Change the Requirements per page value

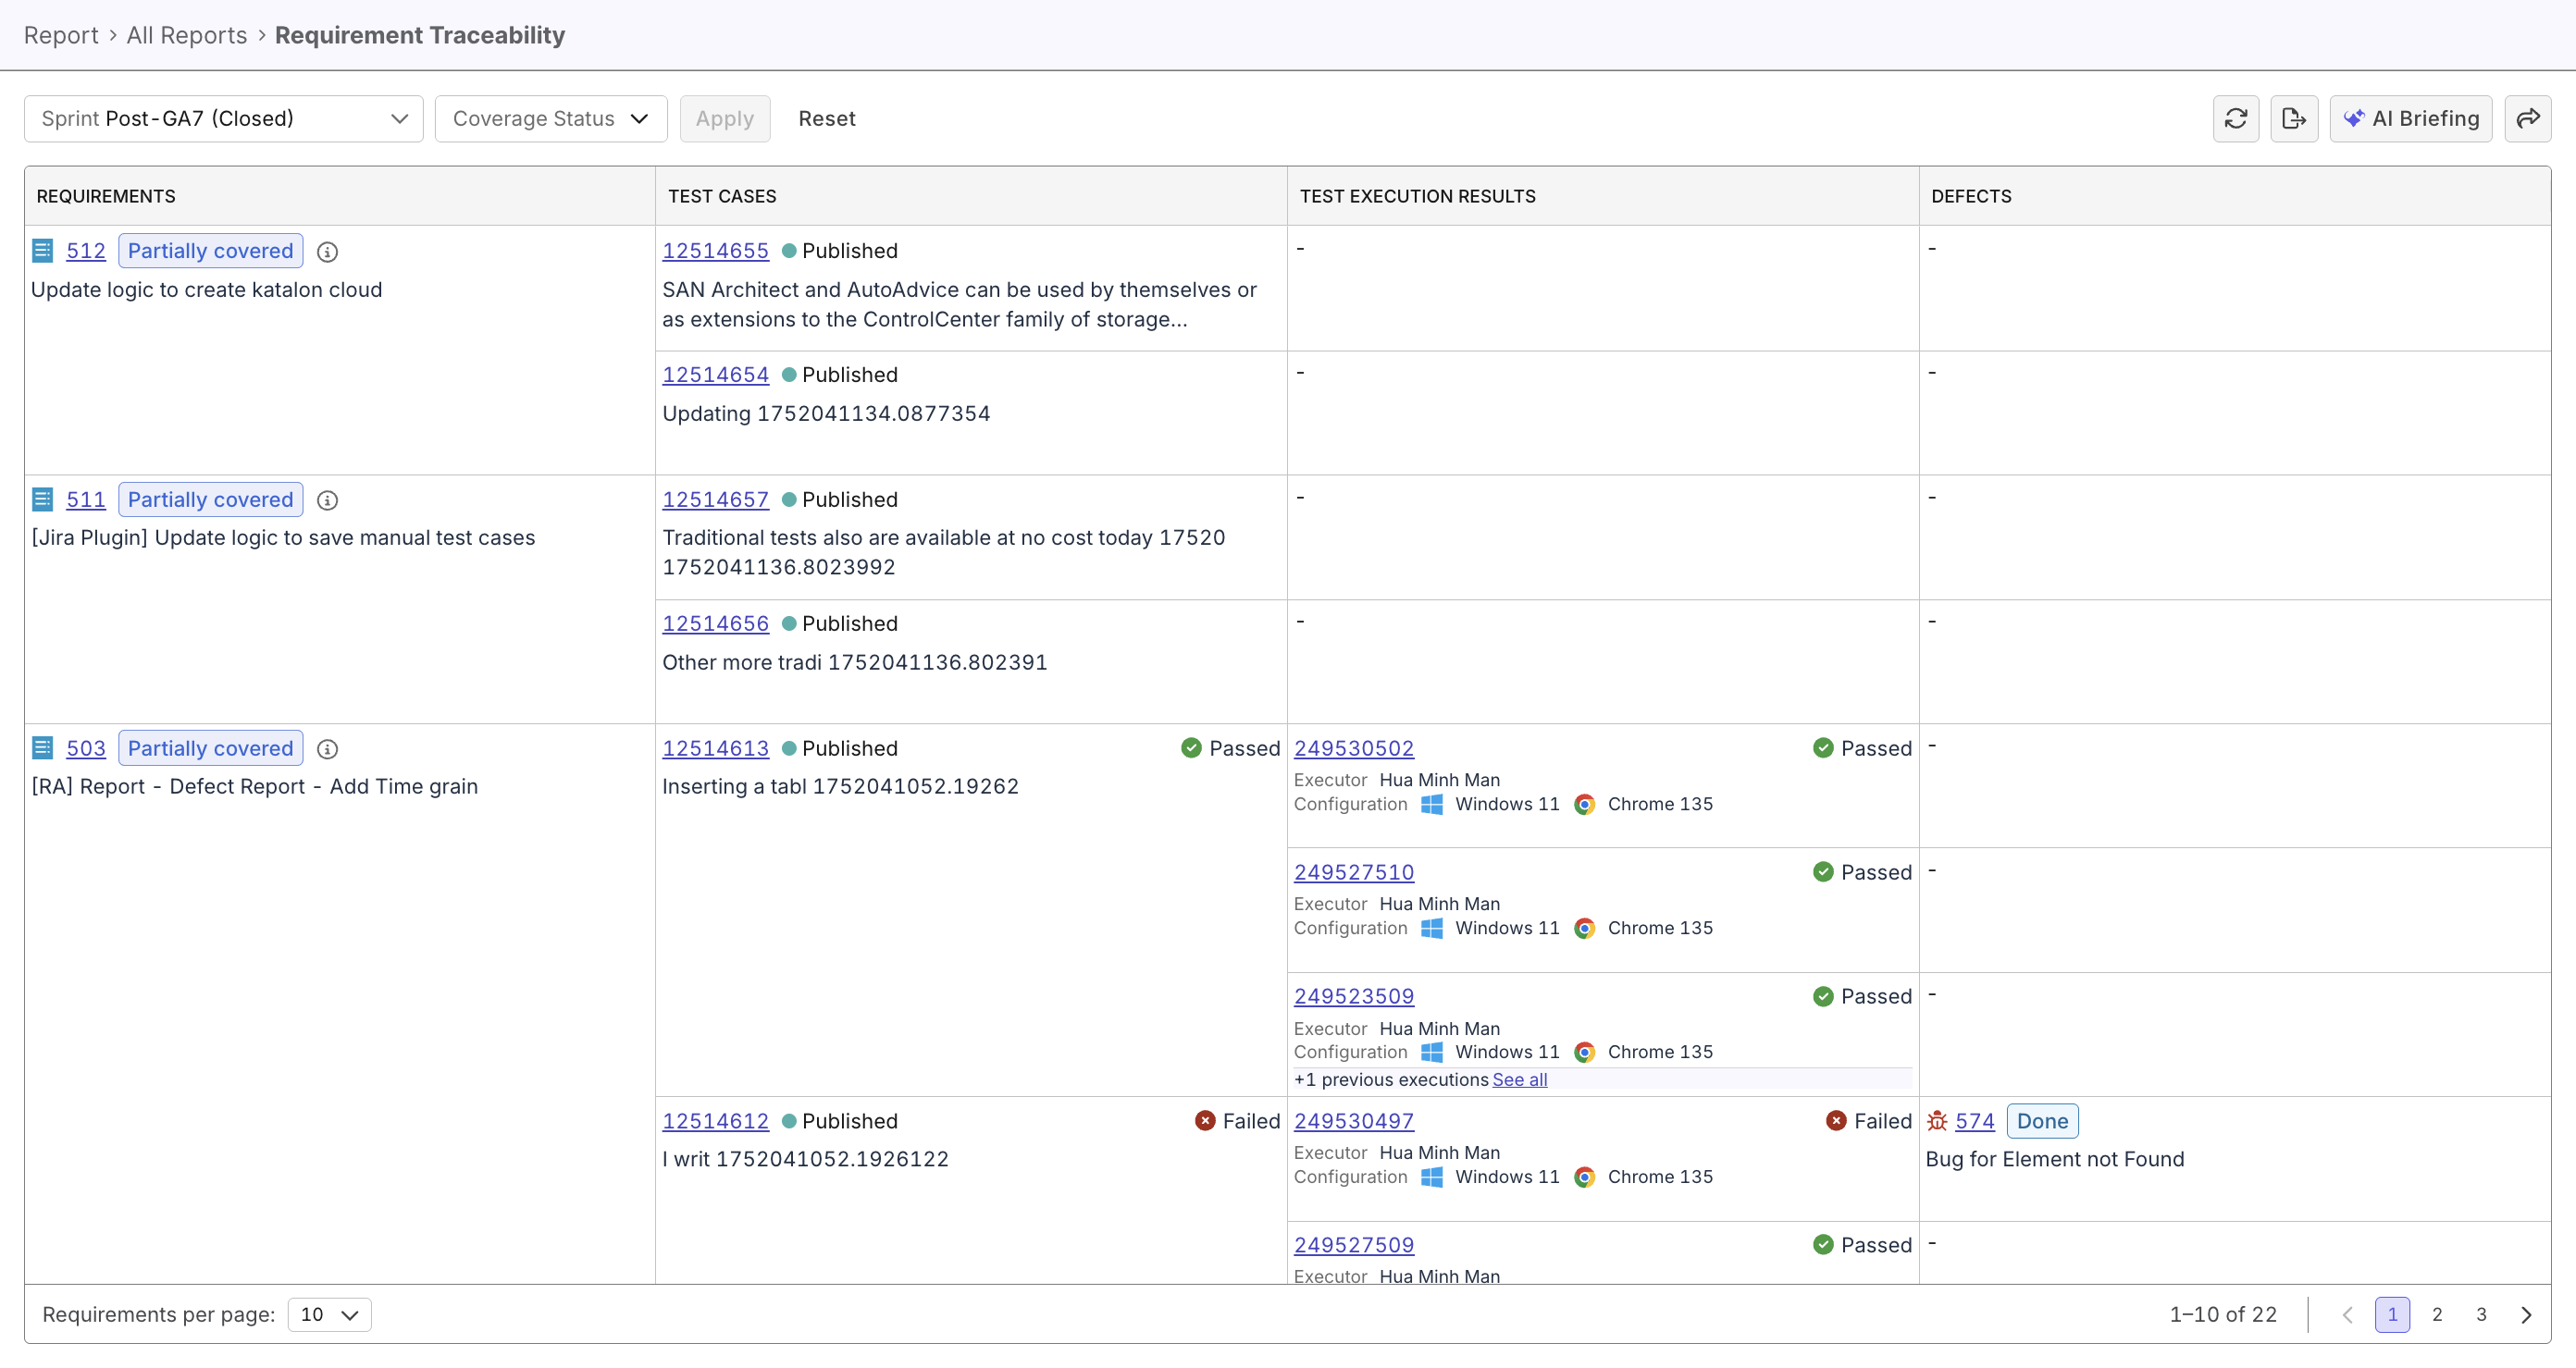coord(330,1314)
